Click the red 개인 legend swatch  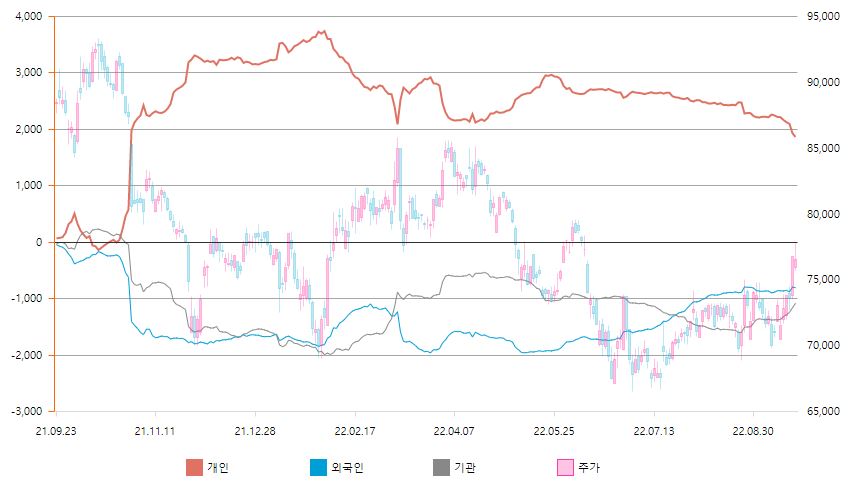click(194, 467)
